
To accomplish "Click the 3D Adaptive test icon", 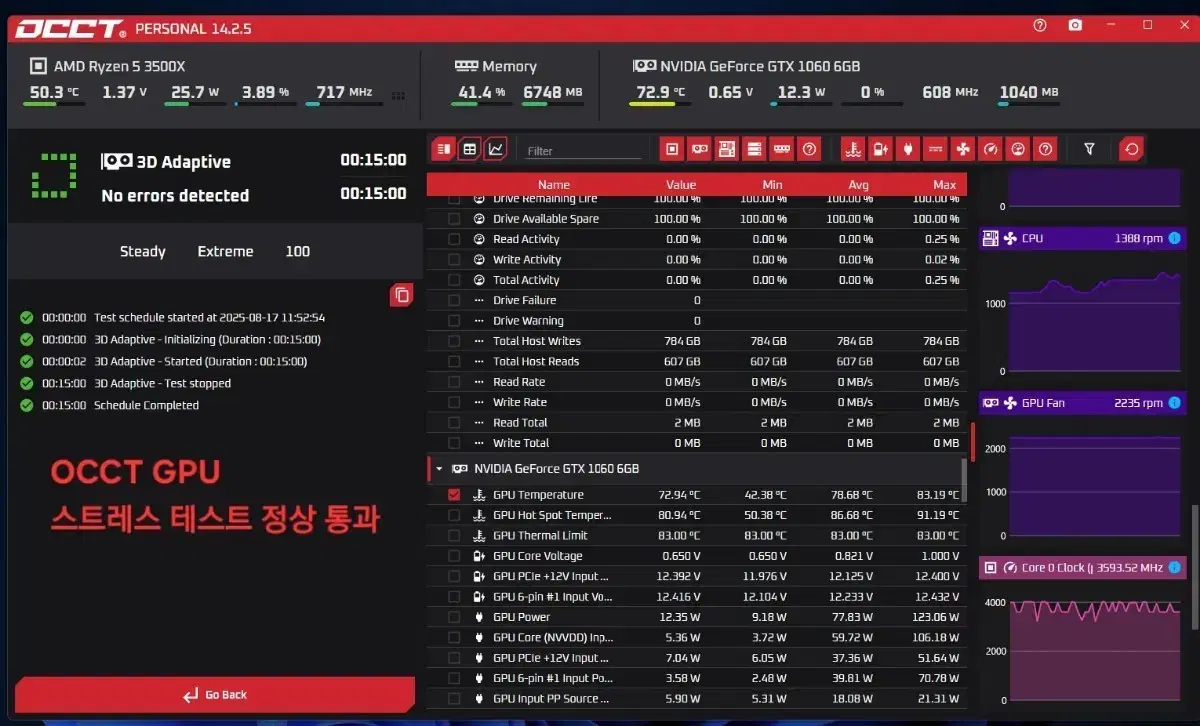I will click(x=118, y=161).
